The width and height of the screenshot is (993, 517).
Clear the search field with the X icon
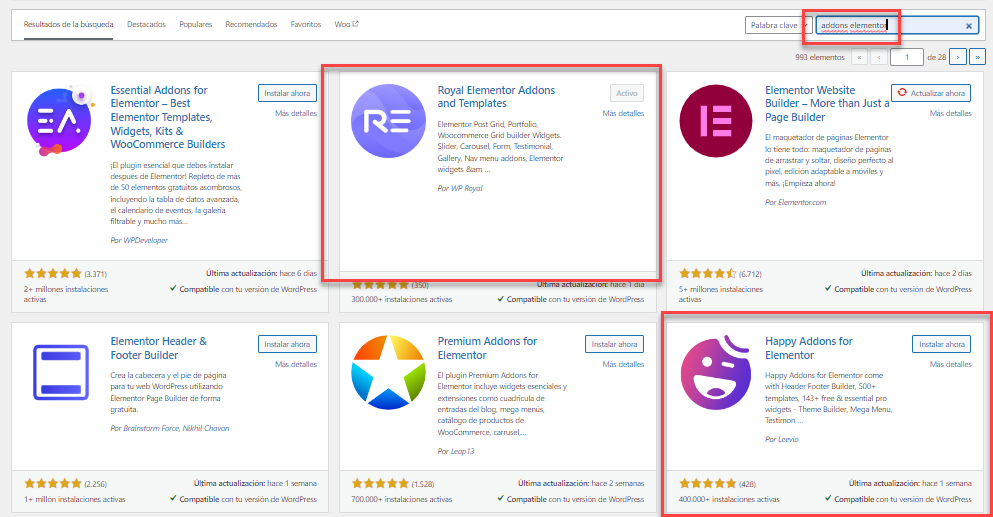968,25
